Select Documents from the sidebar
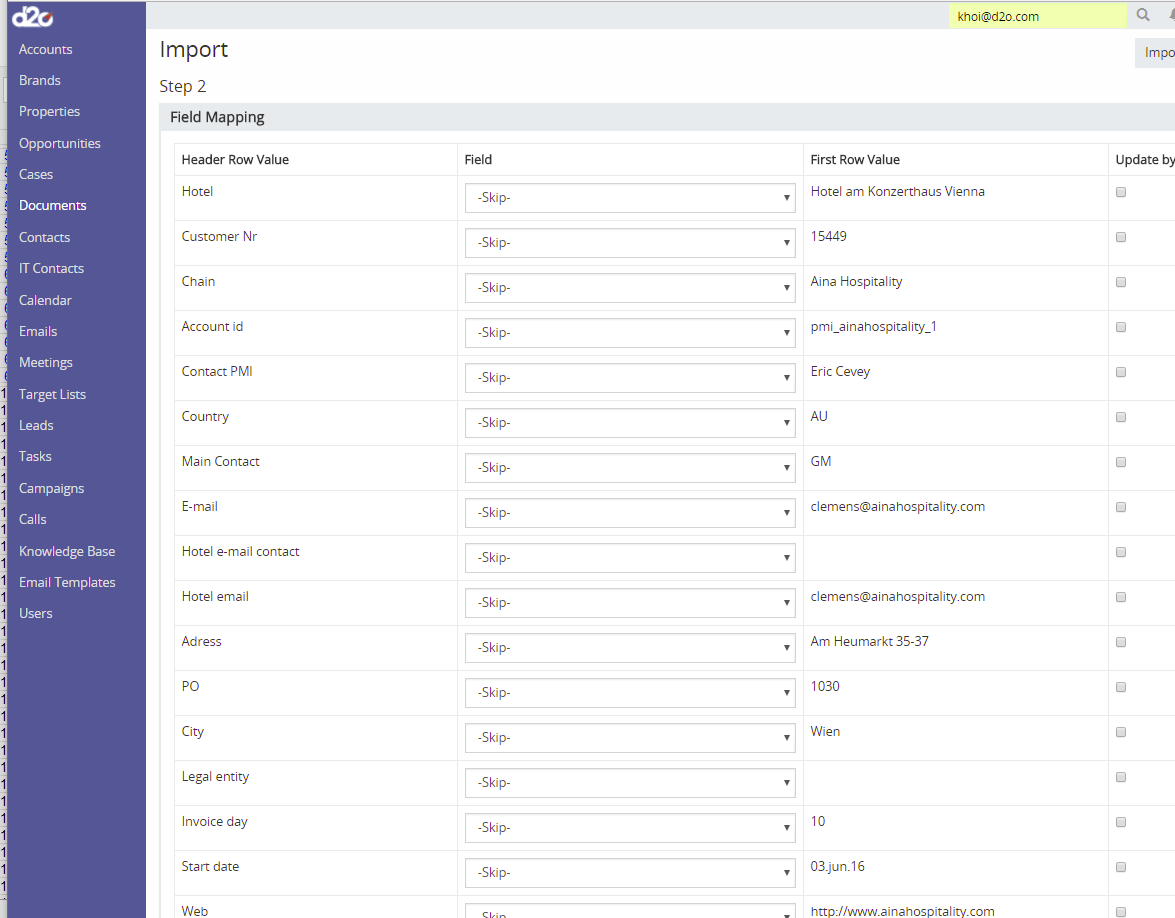 [53, 205]
